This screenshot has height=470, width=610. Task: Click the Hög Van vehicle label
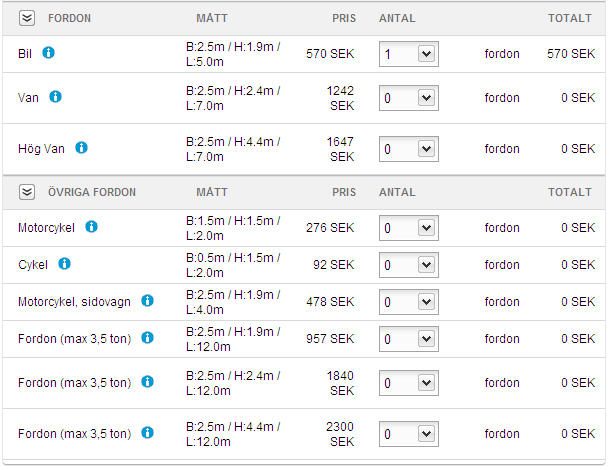(41, 149)
